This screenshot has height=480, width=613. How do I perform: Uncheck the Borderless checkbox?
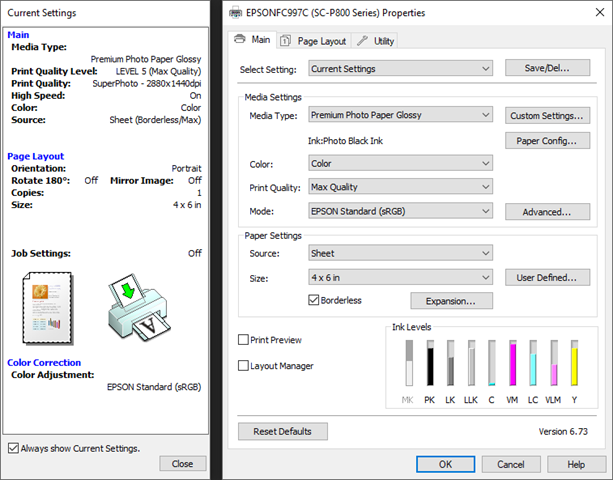click(x=314, y=300)
